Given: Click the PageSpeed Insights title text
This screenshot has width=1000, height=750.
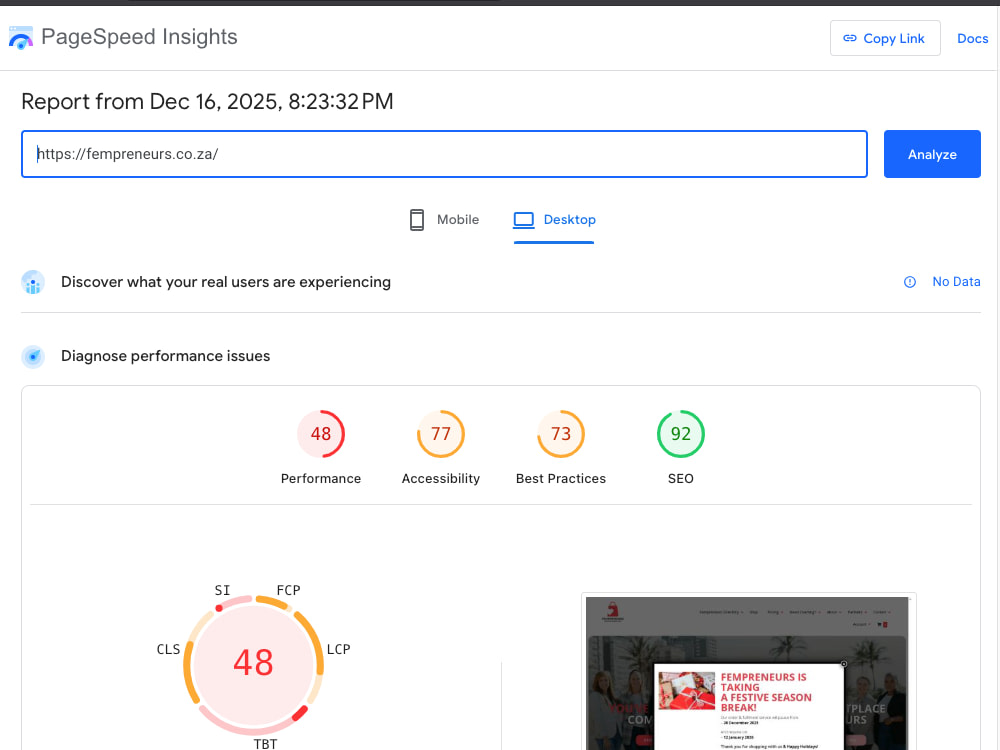Looking at the screenshot, I should 139,37.
